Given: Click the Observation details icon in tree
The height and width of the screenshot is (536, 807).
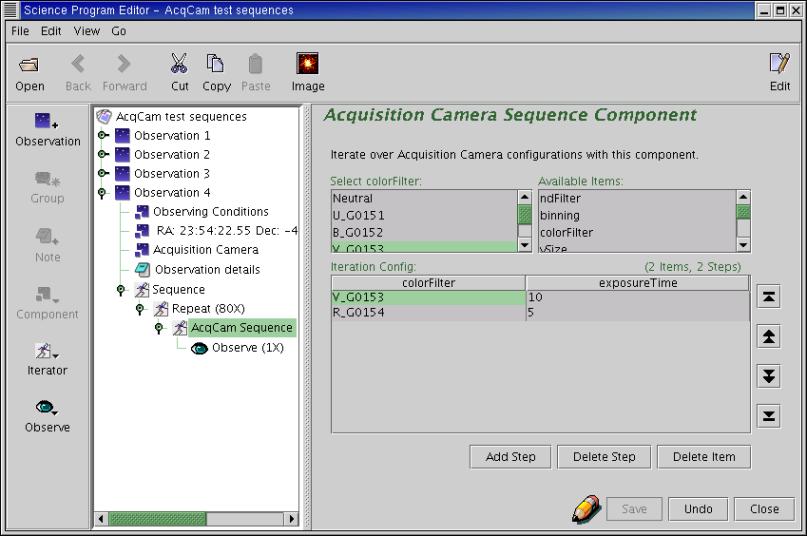Looking at the screenshot, I should [x=142, y=269].
